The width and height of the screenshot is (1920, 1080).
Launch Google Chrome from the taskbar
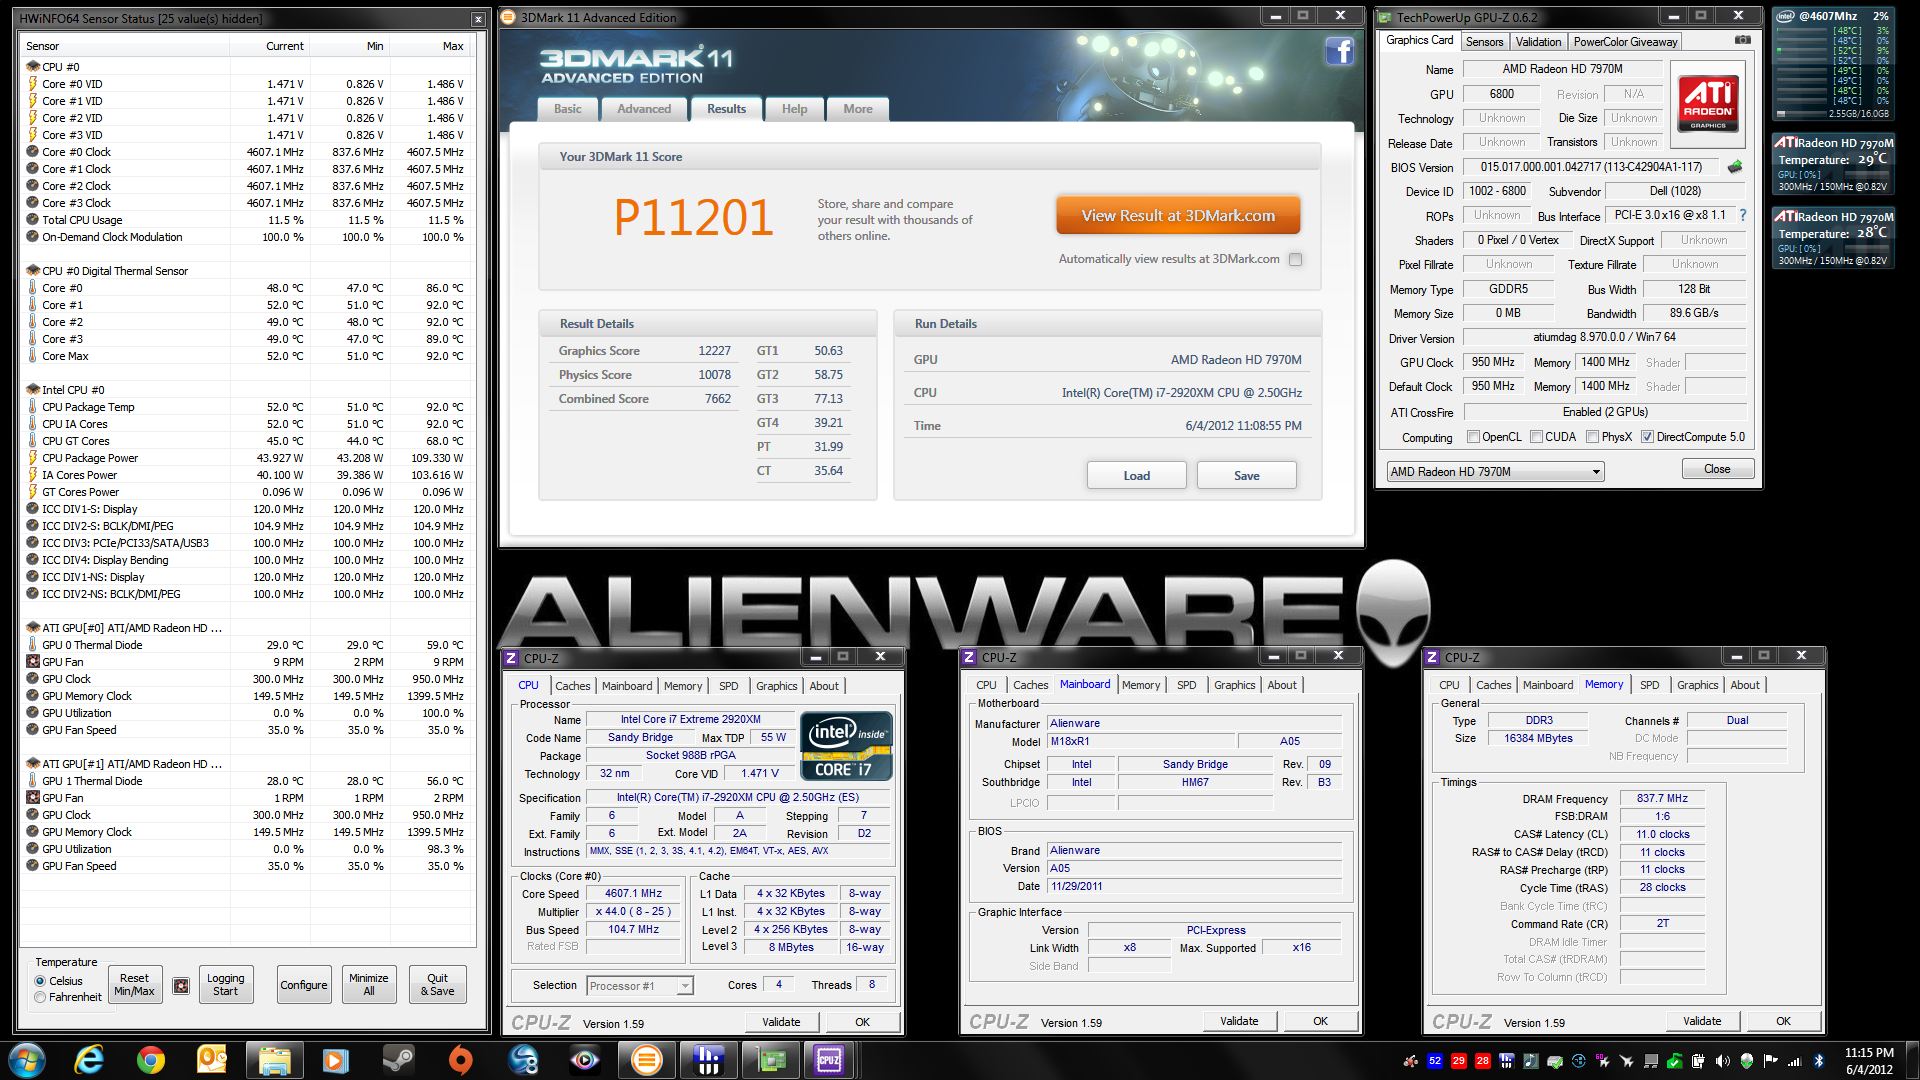(x=151, y=1060)
